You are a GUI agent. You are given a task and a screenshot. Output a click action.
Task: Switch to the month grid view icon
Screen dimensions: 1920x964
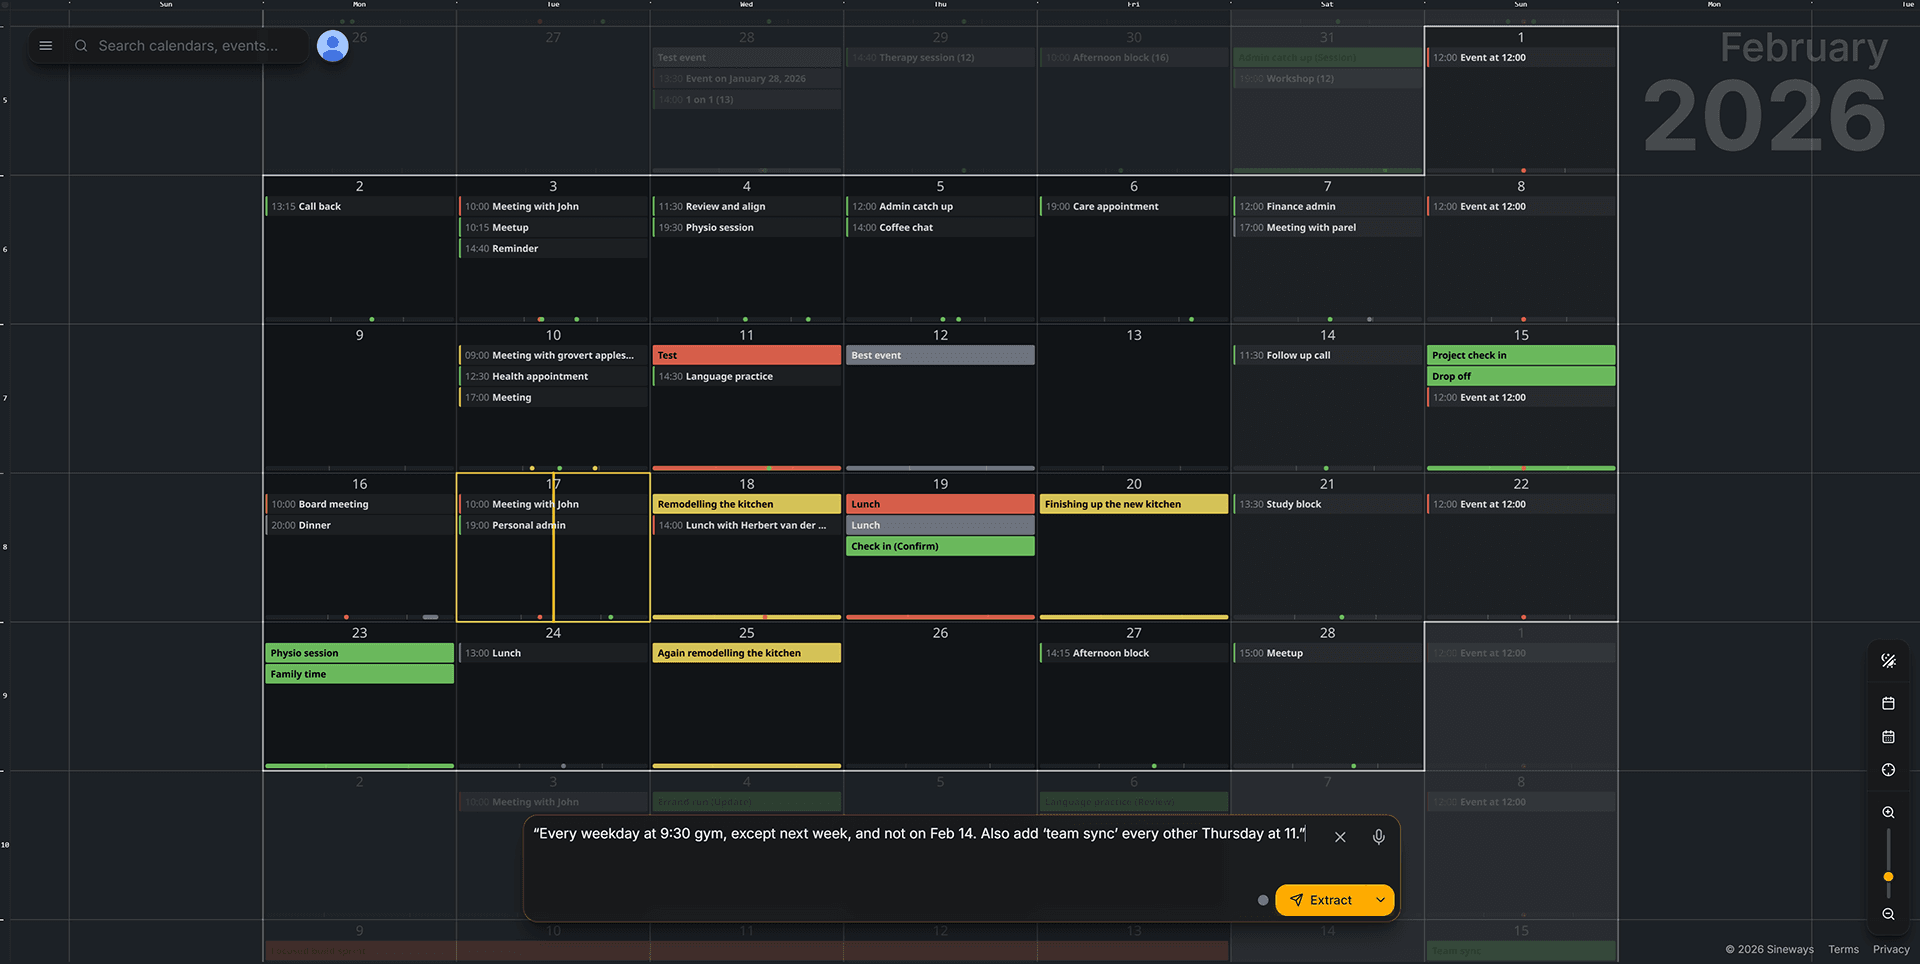coord(1888,737)
